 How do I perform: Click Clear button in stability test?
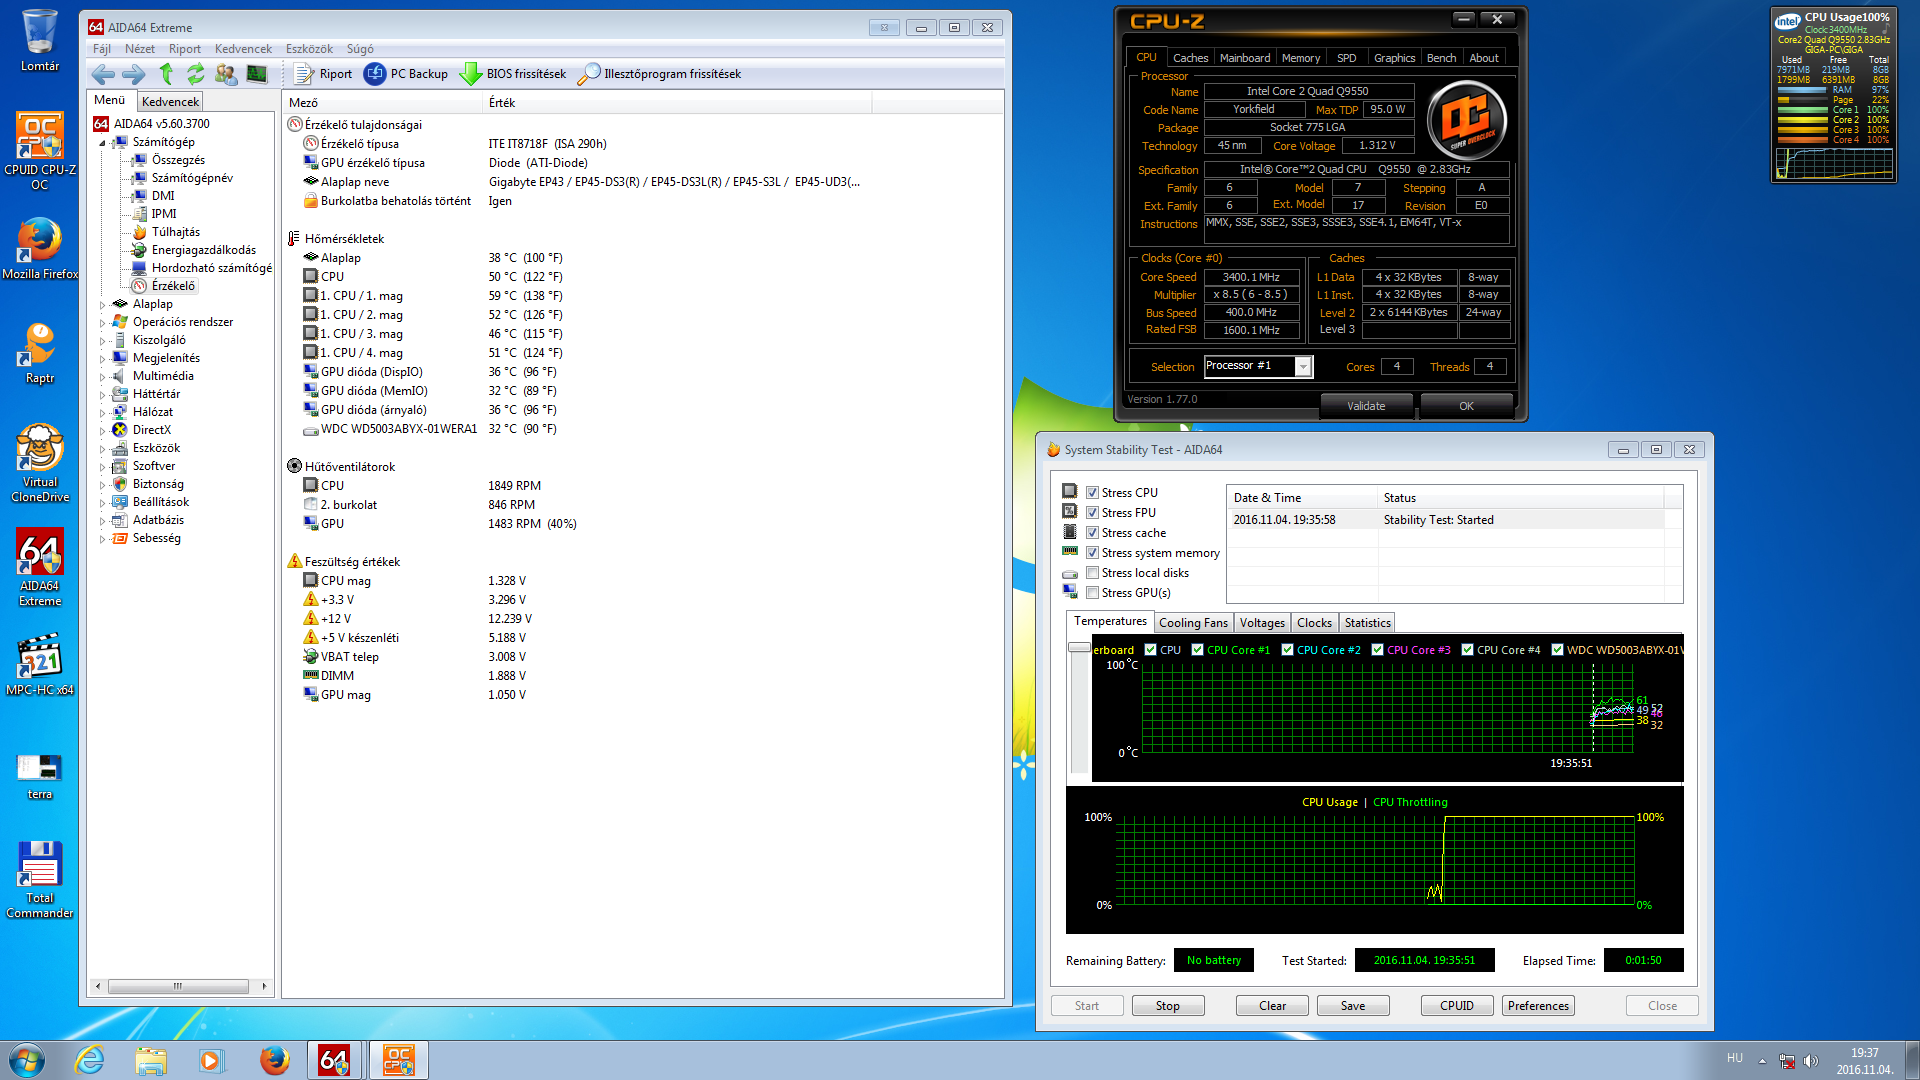coord(1272,1006)
